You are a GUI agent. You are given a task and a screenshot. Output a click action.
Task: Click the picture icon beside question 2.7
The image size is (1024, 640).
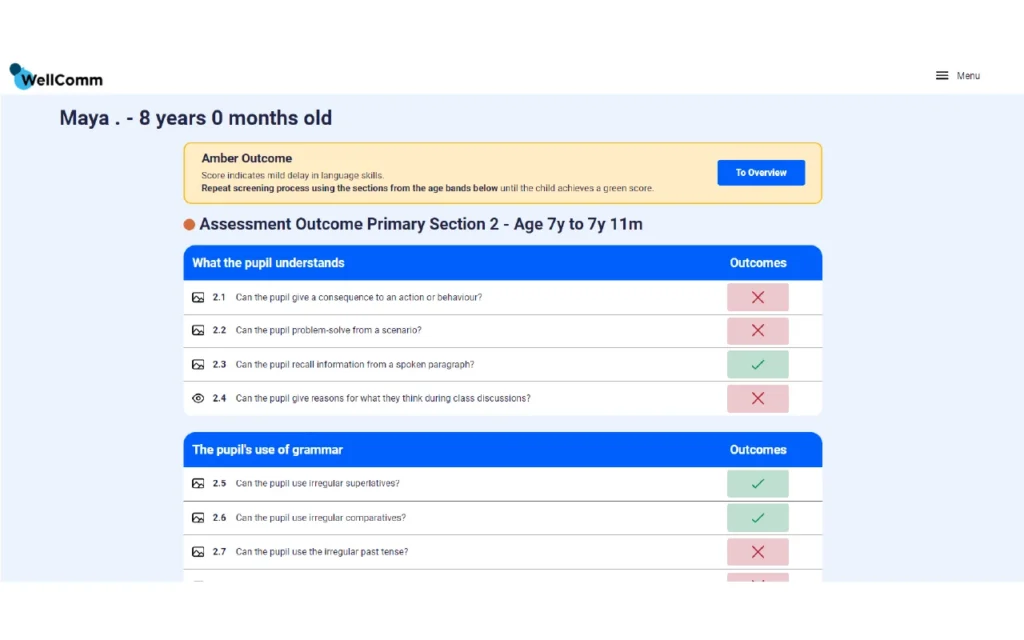tap(198, 552)
